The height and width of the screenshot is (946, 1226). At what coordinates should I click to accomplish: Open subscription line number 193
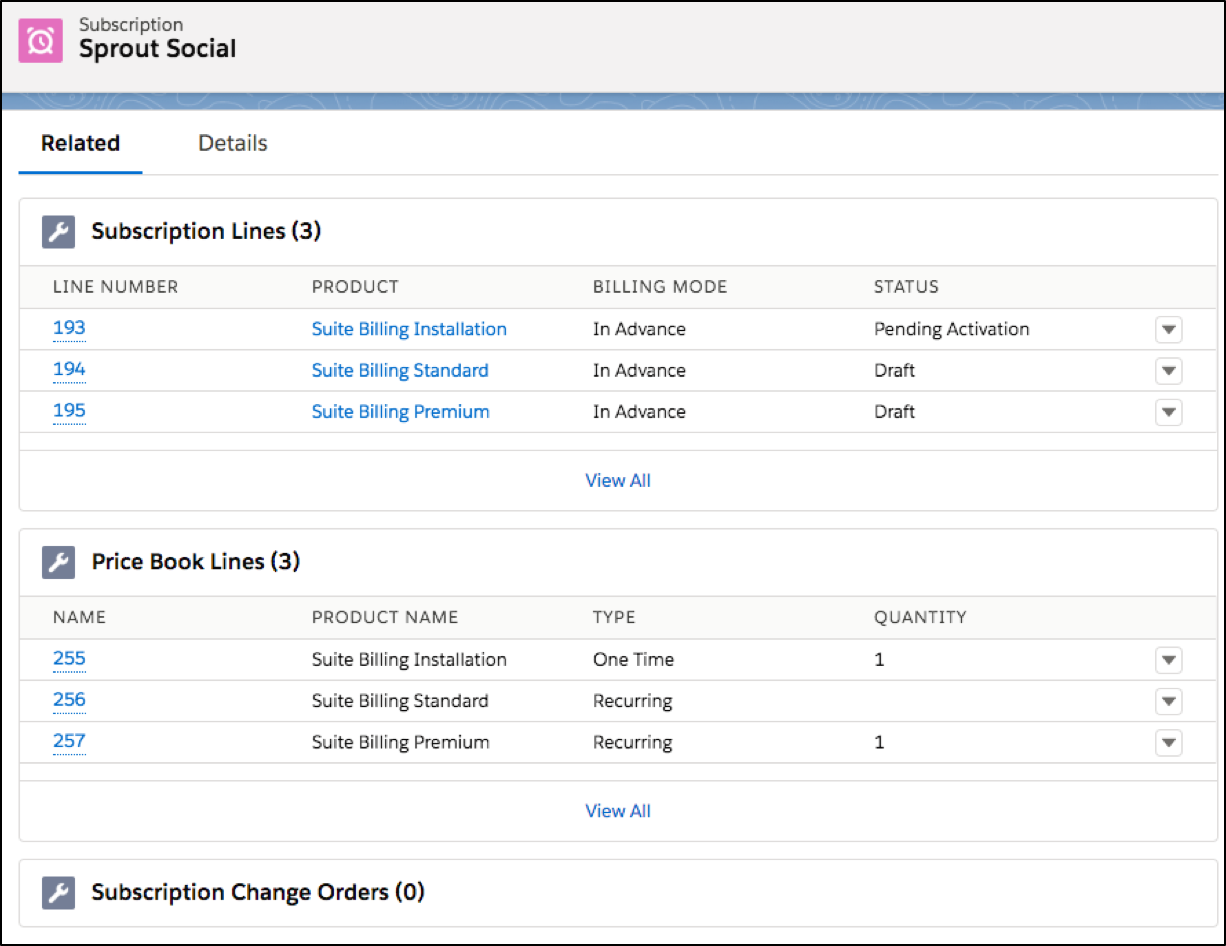coord(69,328)
